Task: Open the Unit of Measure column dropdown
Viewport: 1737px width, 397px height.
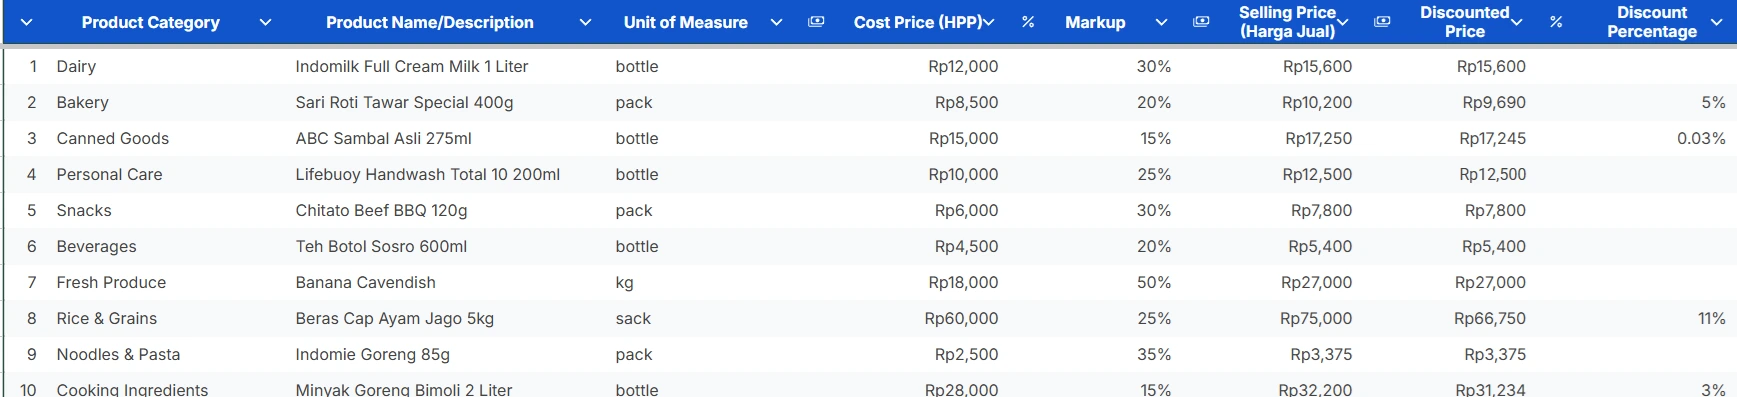Action: 776,22
